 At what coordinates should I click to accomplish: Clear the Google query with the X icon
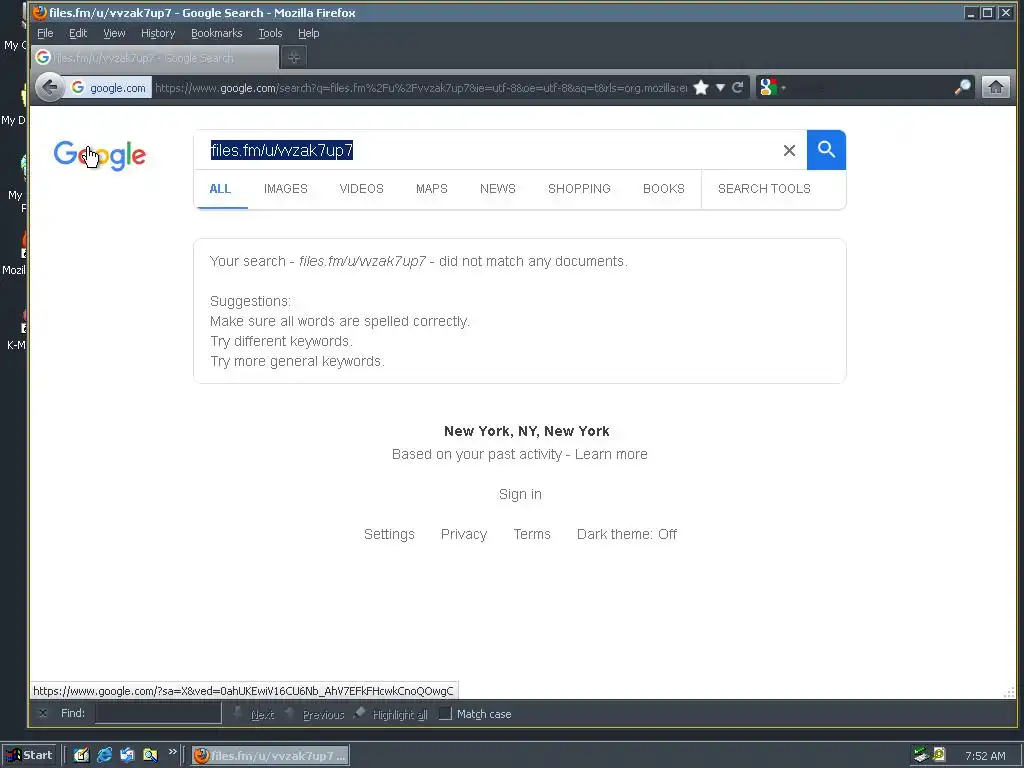pyautogui.click(x=789, y=151)
